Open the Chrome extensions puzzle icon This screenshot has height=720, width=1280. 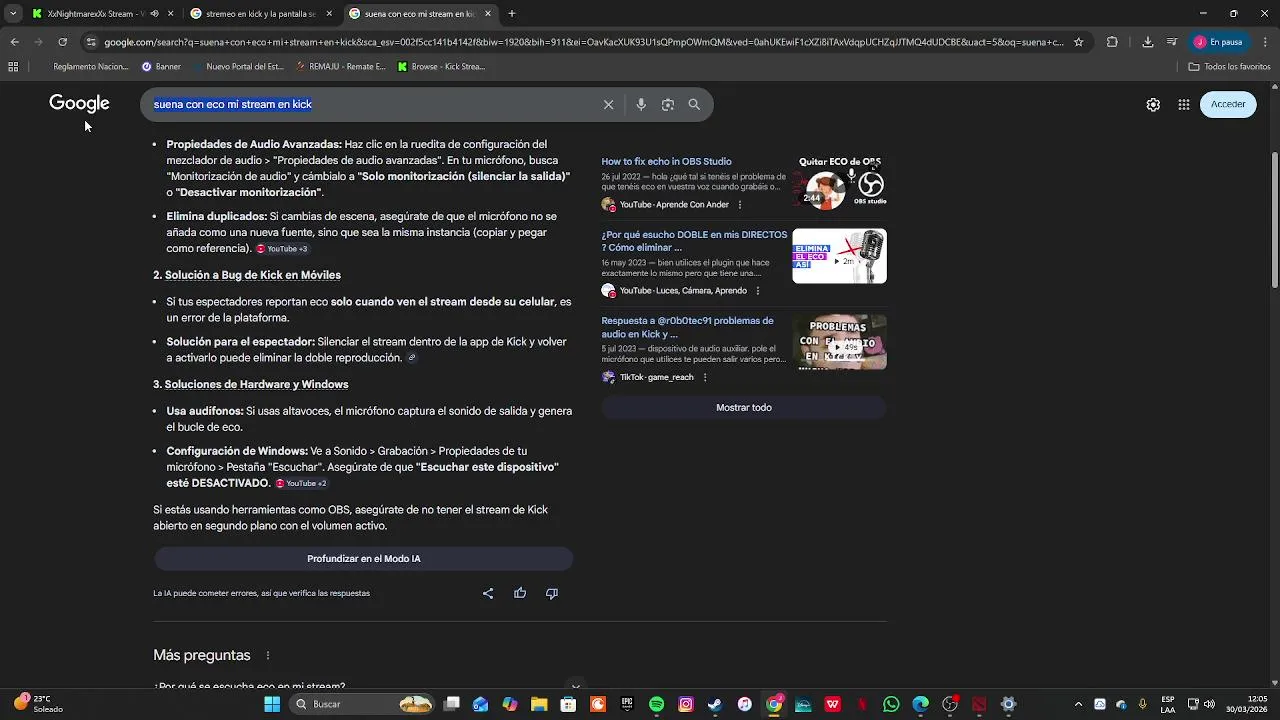coord(1112,42)
